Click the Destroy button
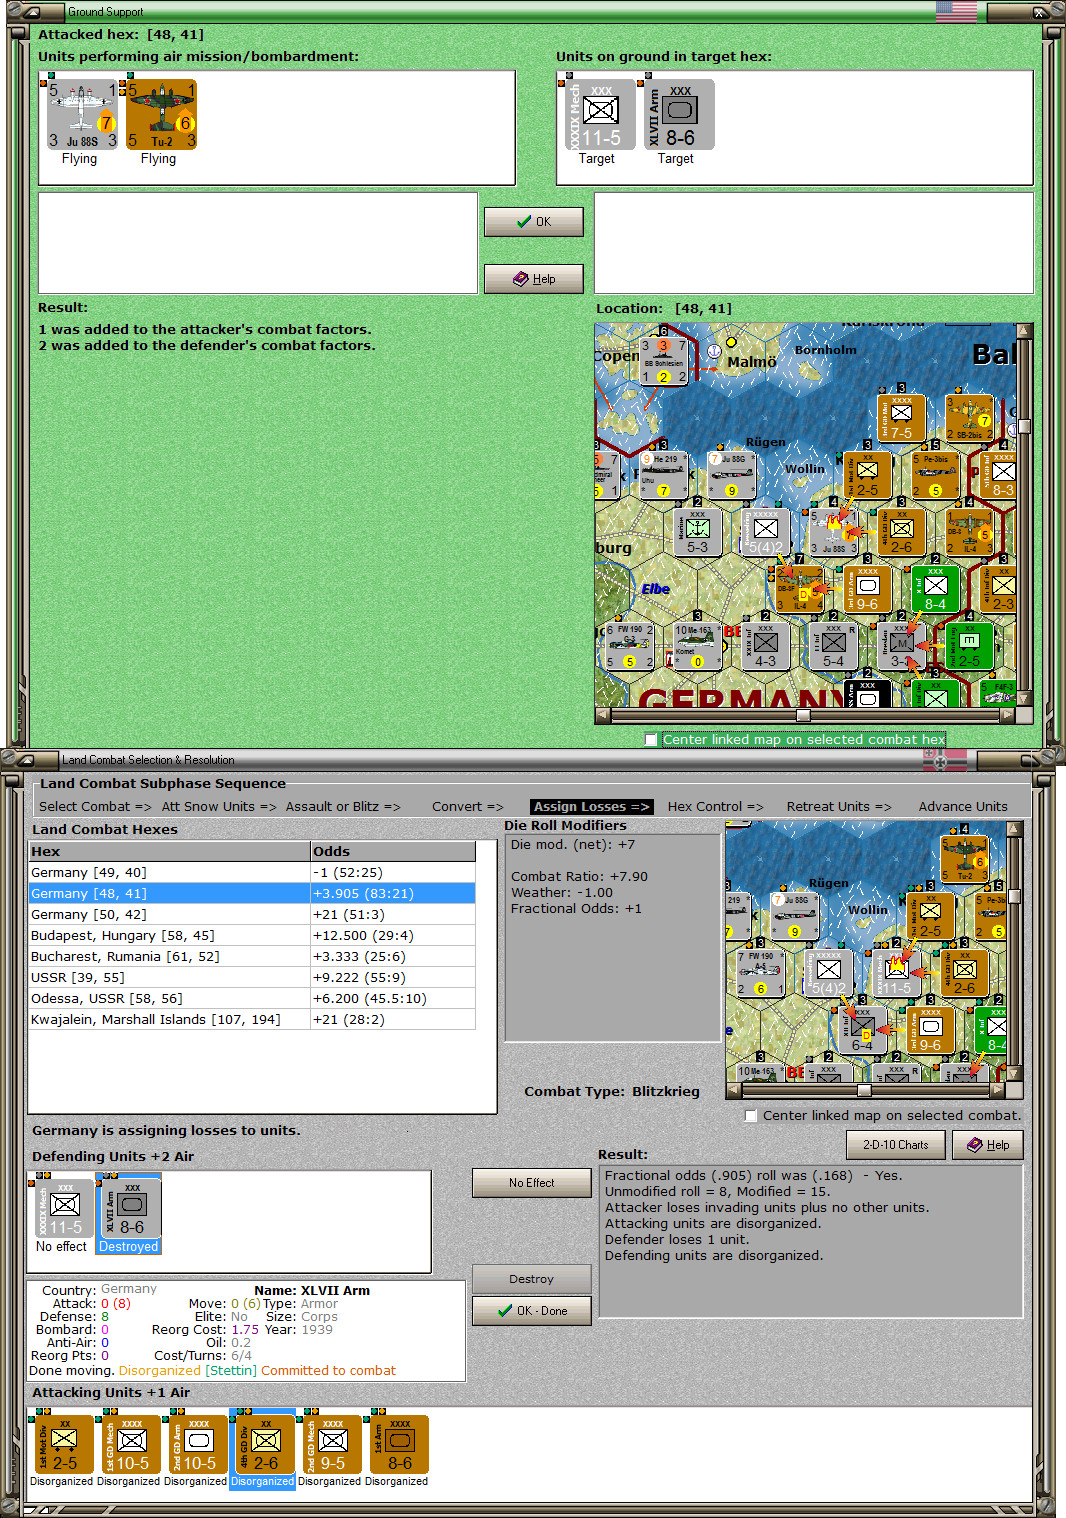Viewport: 1066px width, 1518px height. click(531, 1279)
